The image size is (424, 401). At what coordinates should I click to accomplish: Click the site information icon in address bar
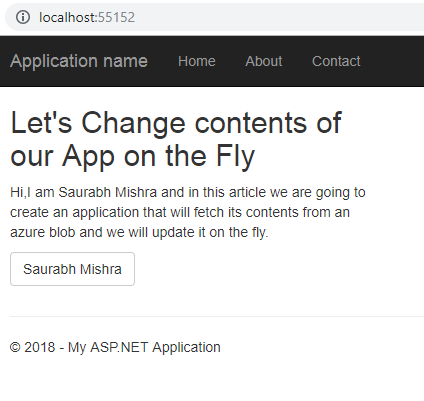[x=23, y=17]
